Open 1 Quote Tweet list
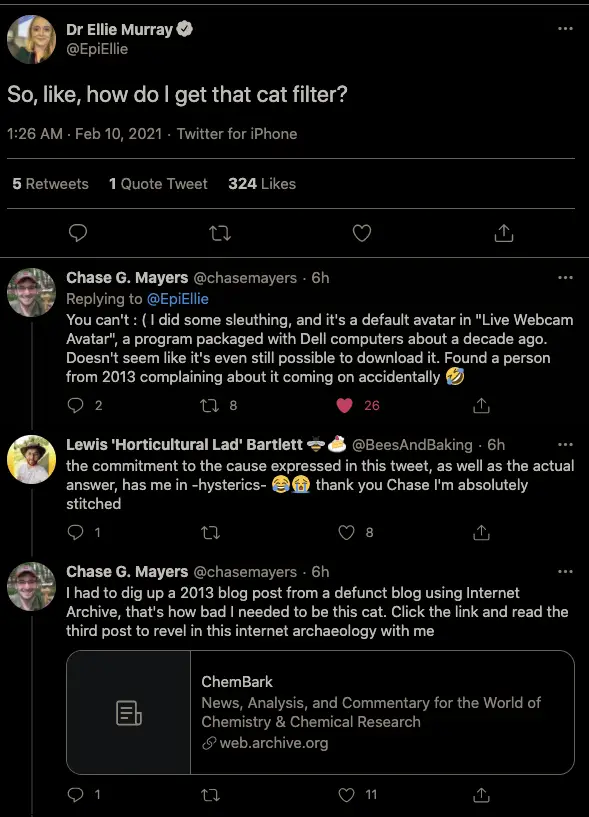 158,184
